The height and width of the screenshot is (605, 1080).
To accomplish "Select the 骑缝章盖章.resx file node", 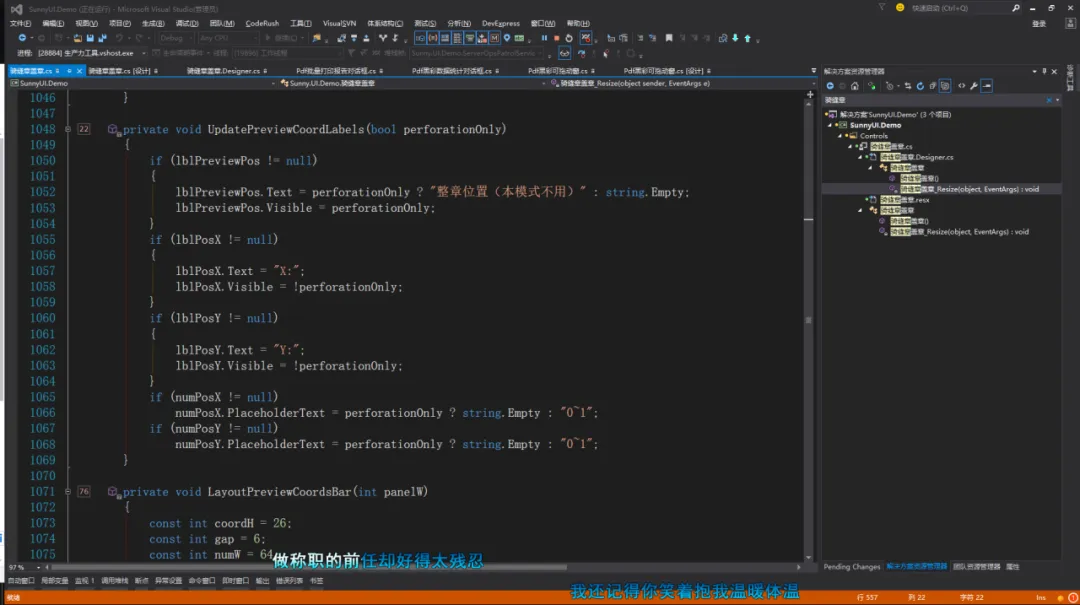I will [x=903, y=200].
